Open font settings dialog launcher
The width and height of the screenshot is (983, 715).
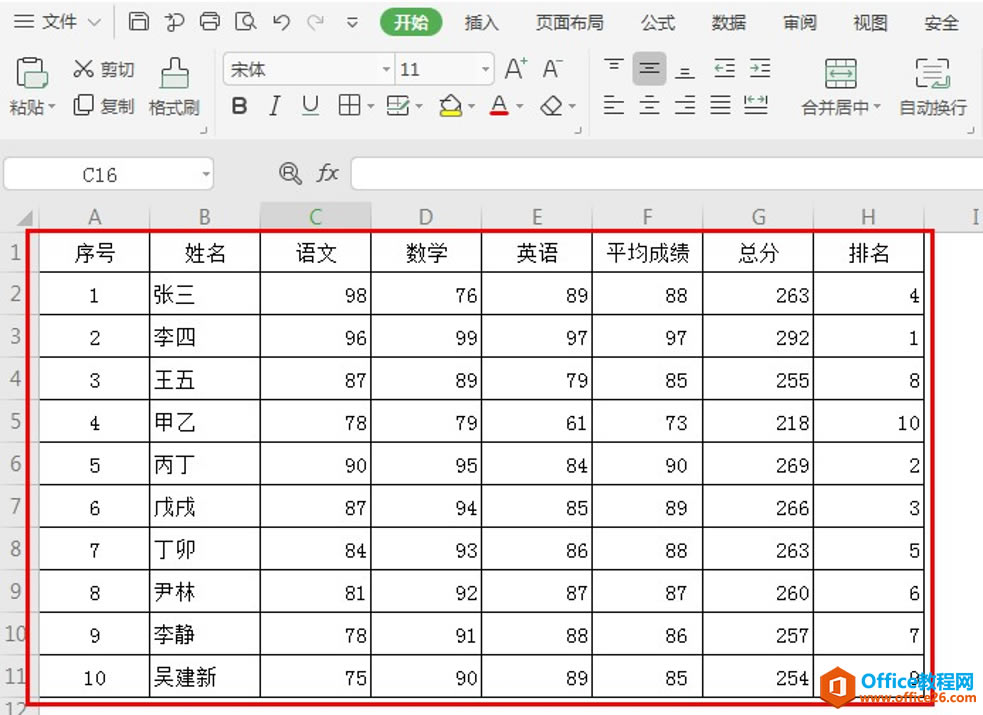[x=578, y=130]
